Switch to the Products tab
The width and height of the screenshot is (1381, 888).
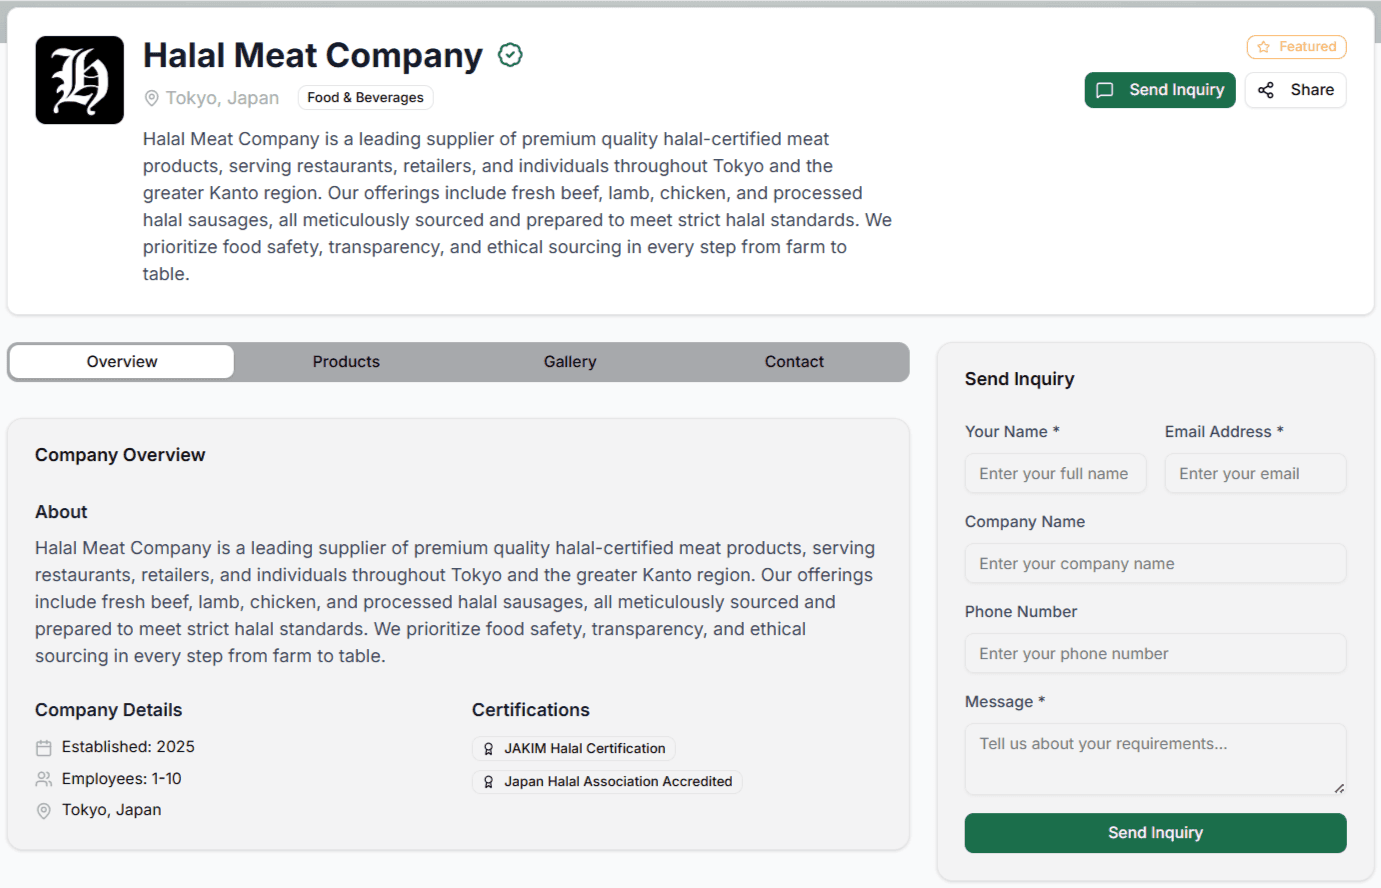(x=346, y=361)
